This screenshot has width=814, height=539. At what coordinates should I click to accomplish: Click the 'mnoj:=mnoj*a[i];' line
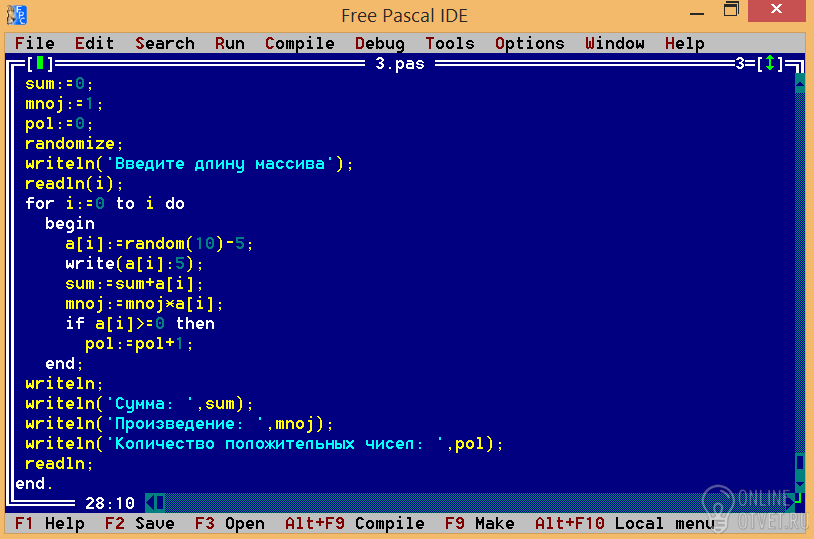(x=144, y=303)
